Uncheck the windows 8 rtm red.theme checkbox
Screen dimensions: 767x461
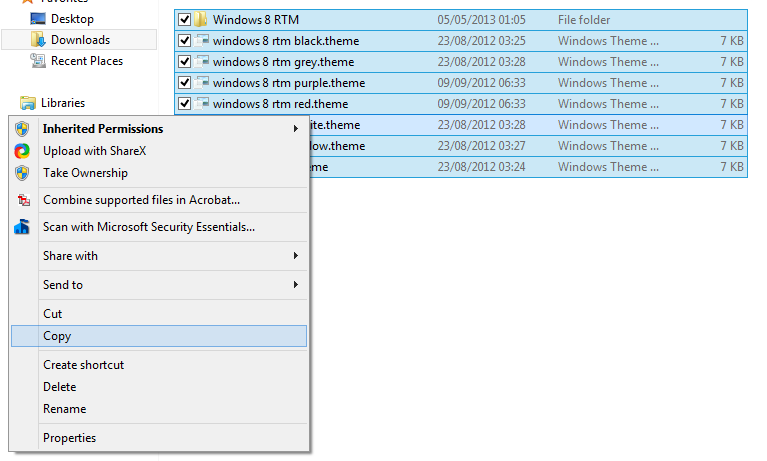(184, 104)
